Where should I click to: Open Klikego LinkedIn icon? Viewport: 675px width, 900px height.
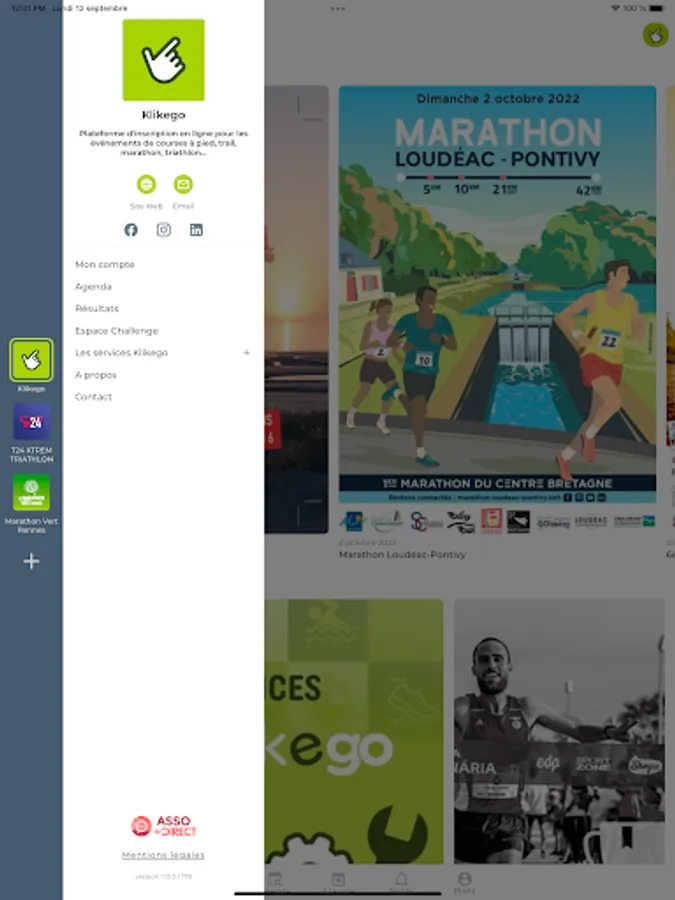[196, 230]
